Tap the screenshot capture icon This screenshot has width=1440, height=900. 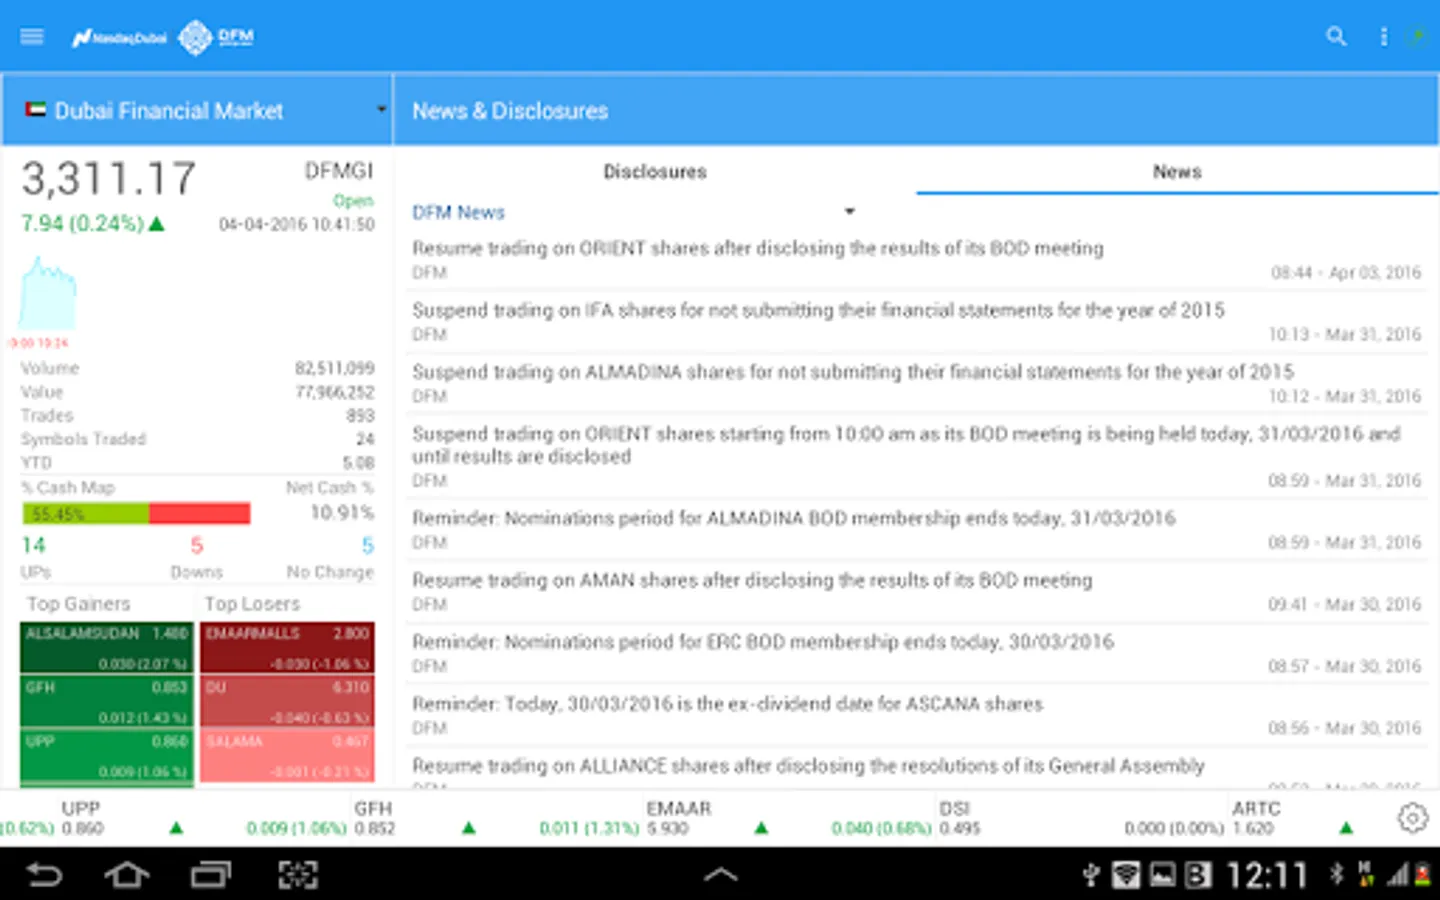click(x=297, y=875)
